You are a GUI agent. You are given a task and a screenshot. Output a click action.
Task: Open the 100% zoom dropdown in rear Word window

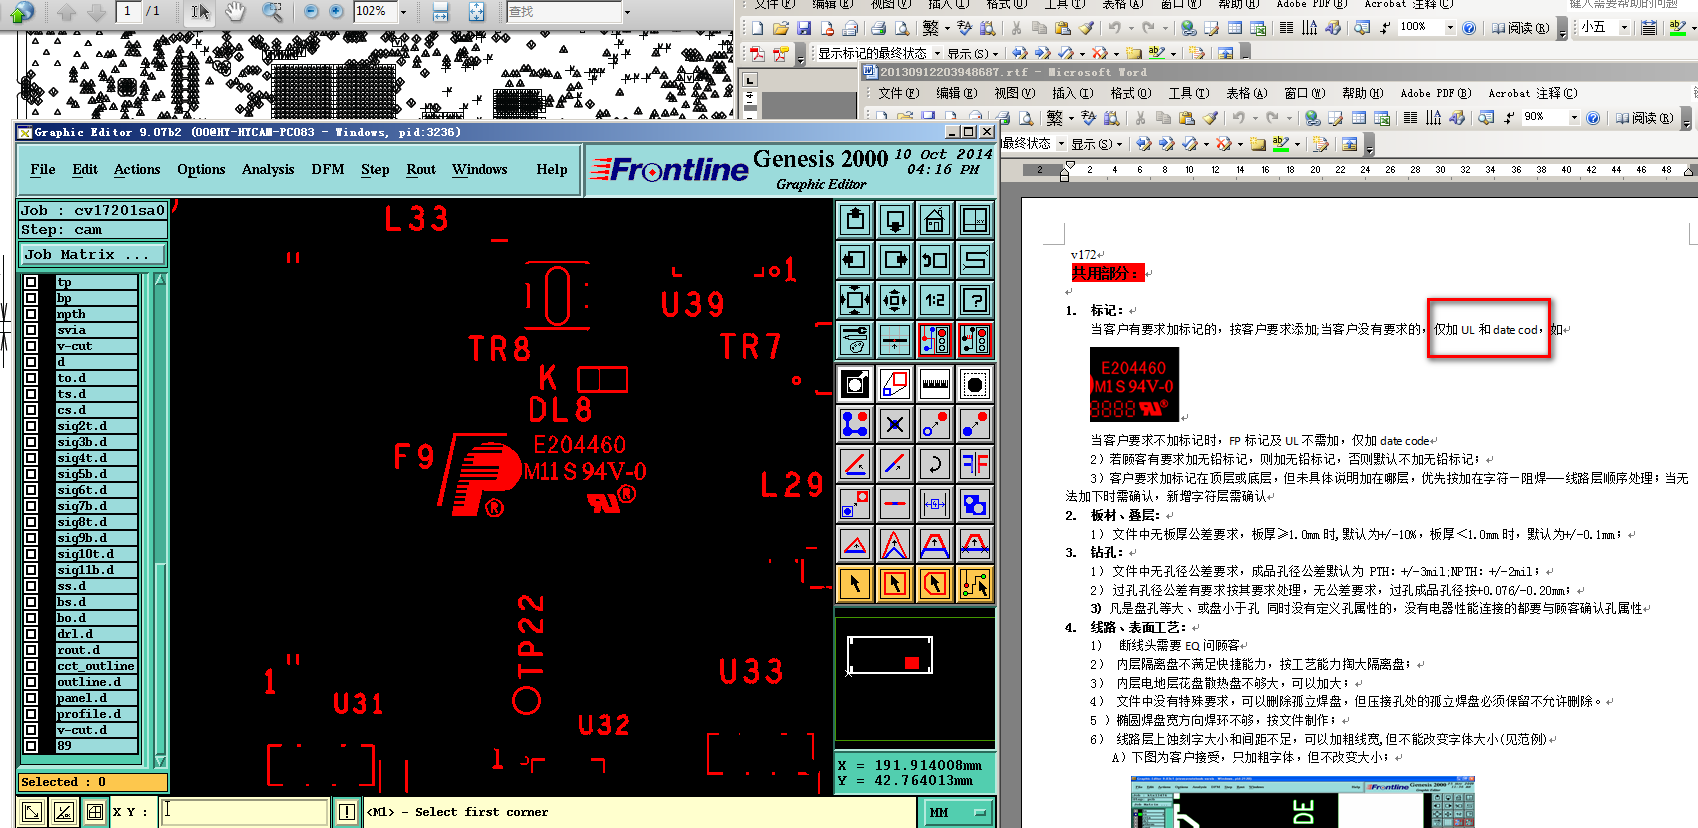(1451, 27)
